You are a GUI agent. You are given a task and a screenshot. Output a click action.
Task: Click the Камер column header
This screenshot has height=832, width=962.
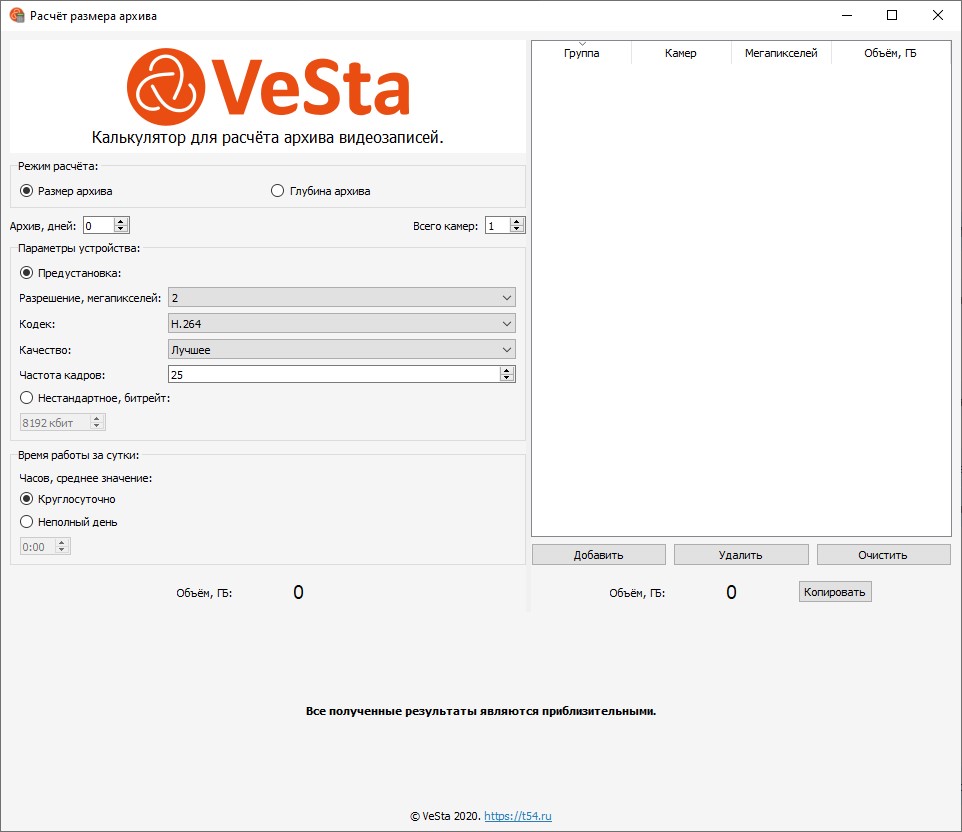680,54
